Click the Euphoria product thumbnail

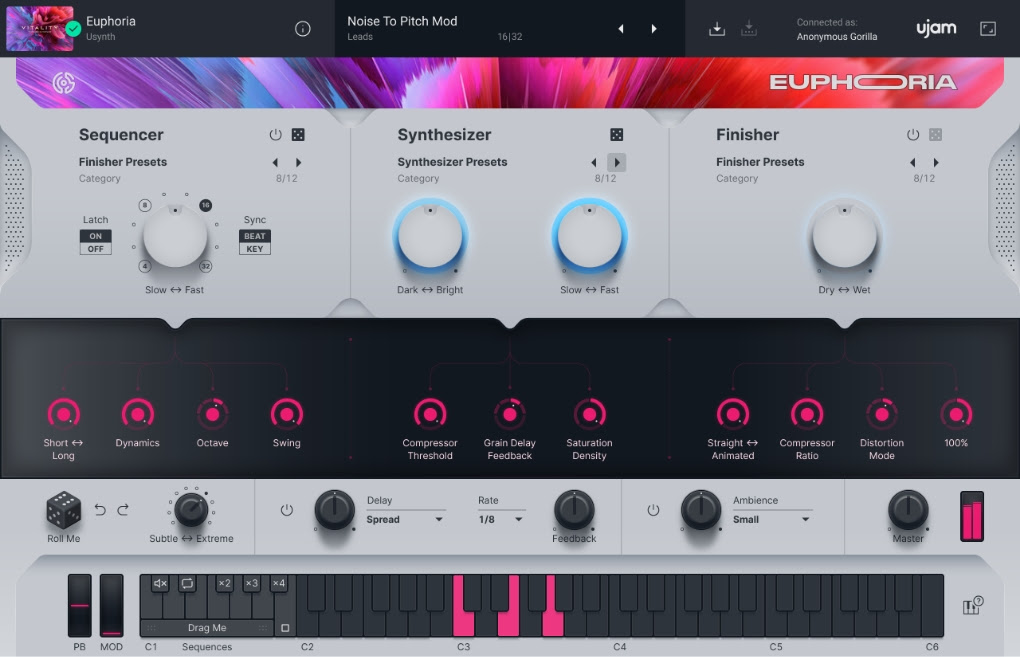[x=40, y=29]
